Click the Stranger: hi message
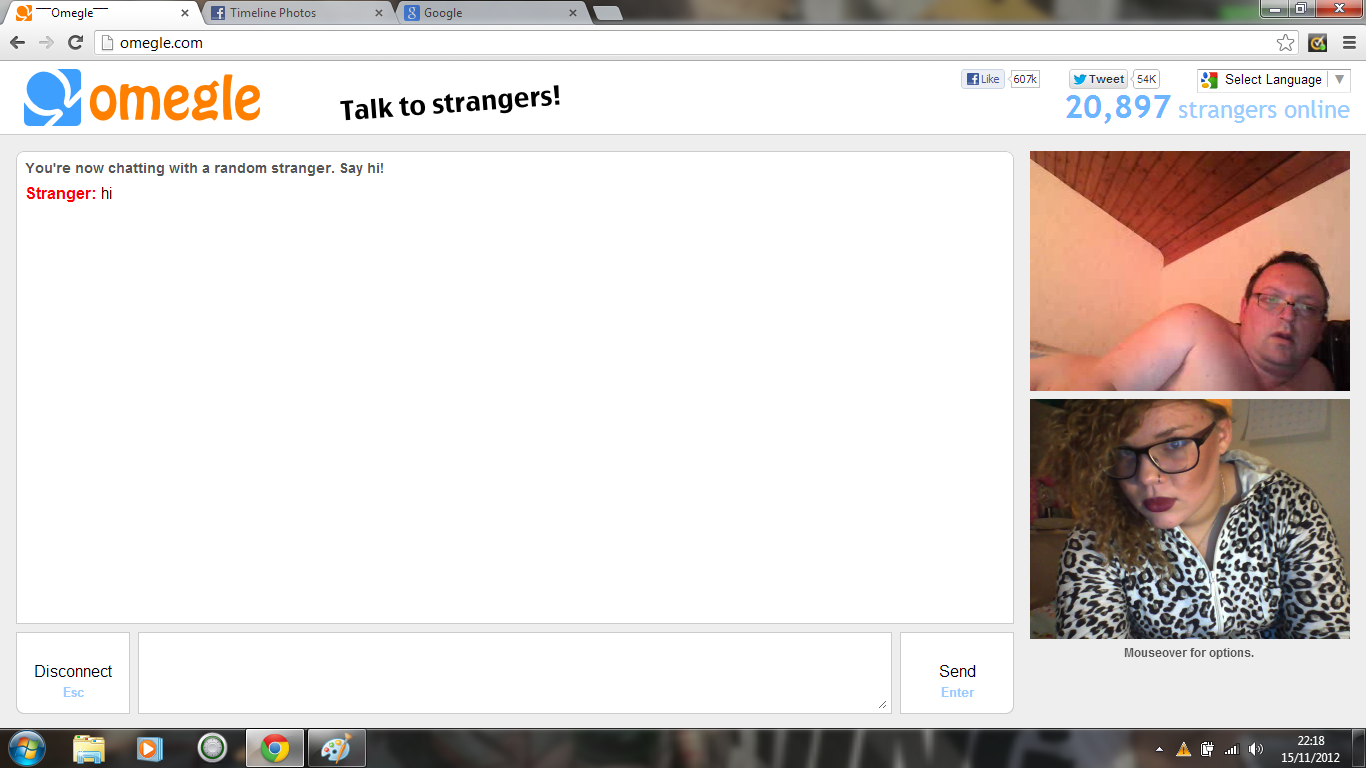 pyautogui.click(x=69, y=194)
